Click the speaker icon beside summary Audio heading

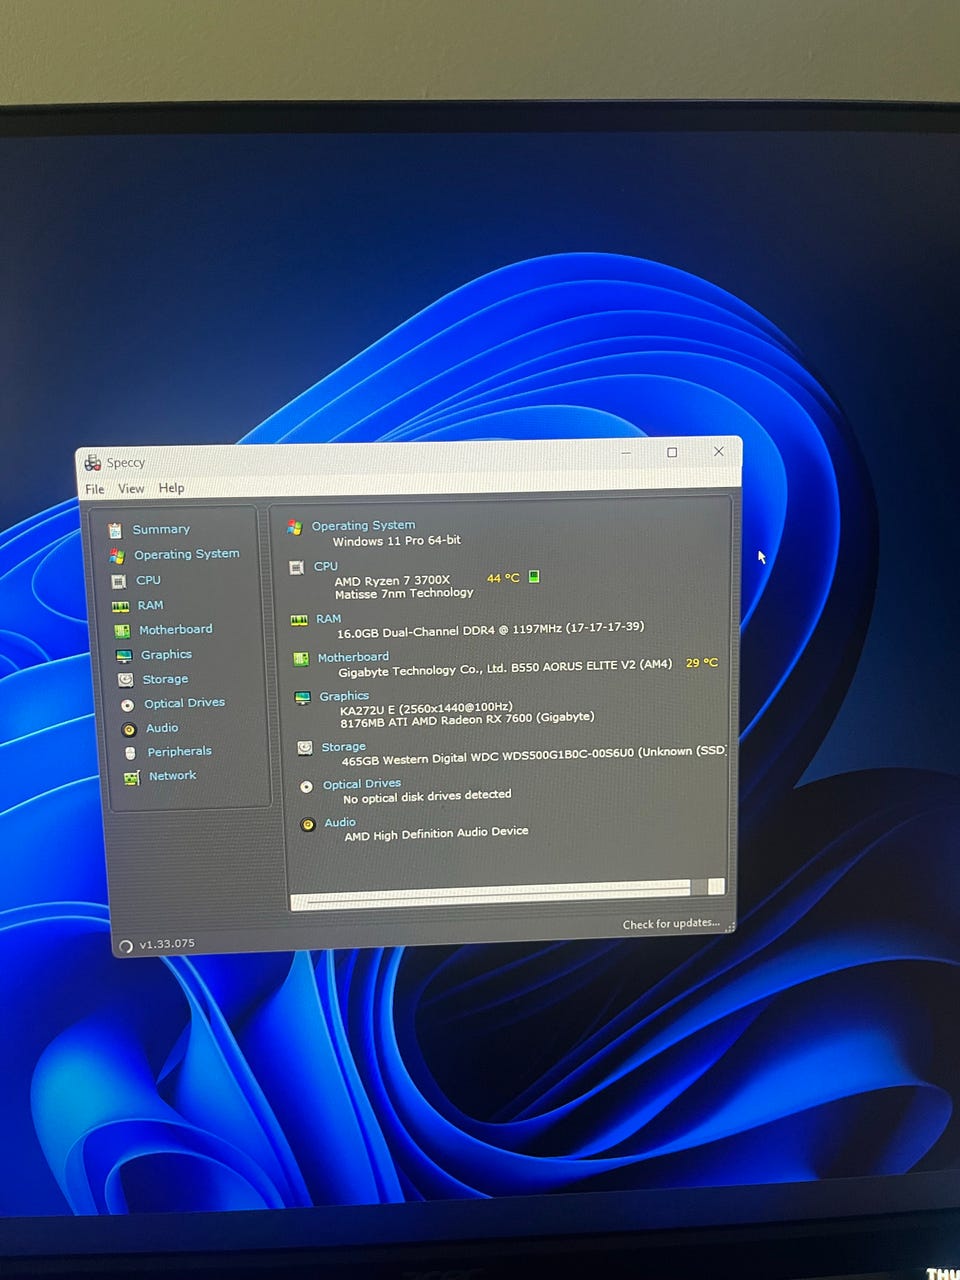308,825
